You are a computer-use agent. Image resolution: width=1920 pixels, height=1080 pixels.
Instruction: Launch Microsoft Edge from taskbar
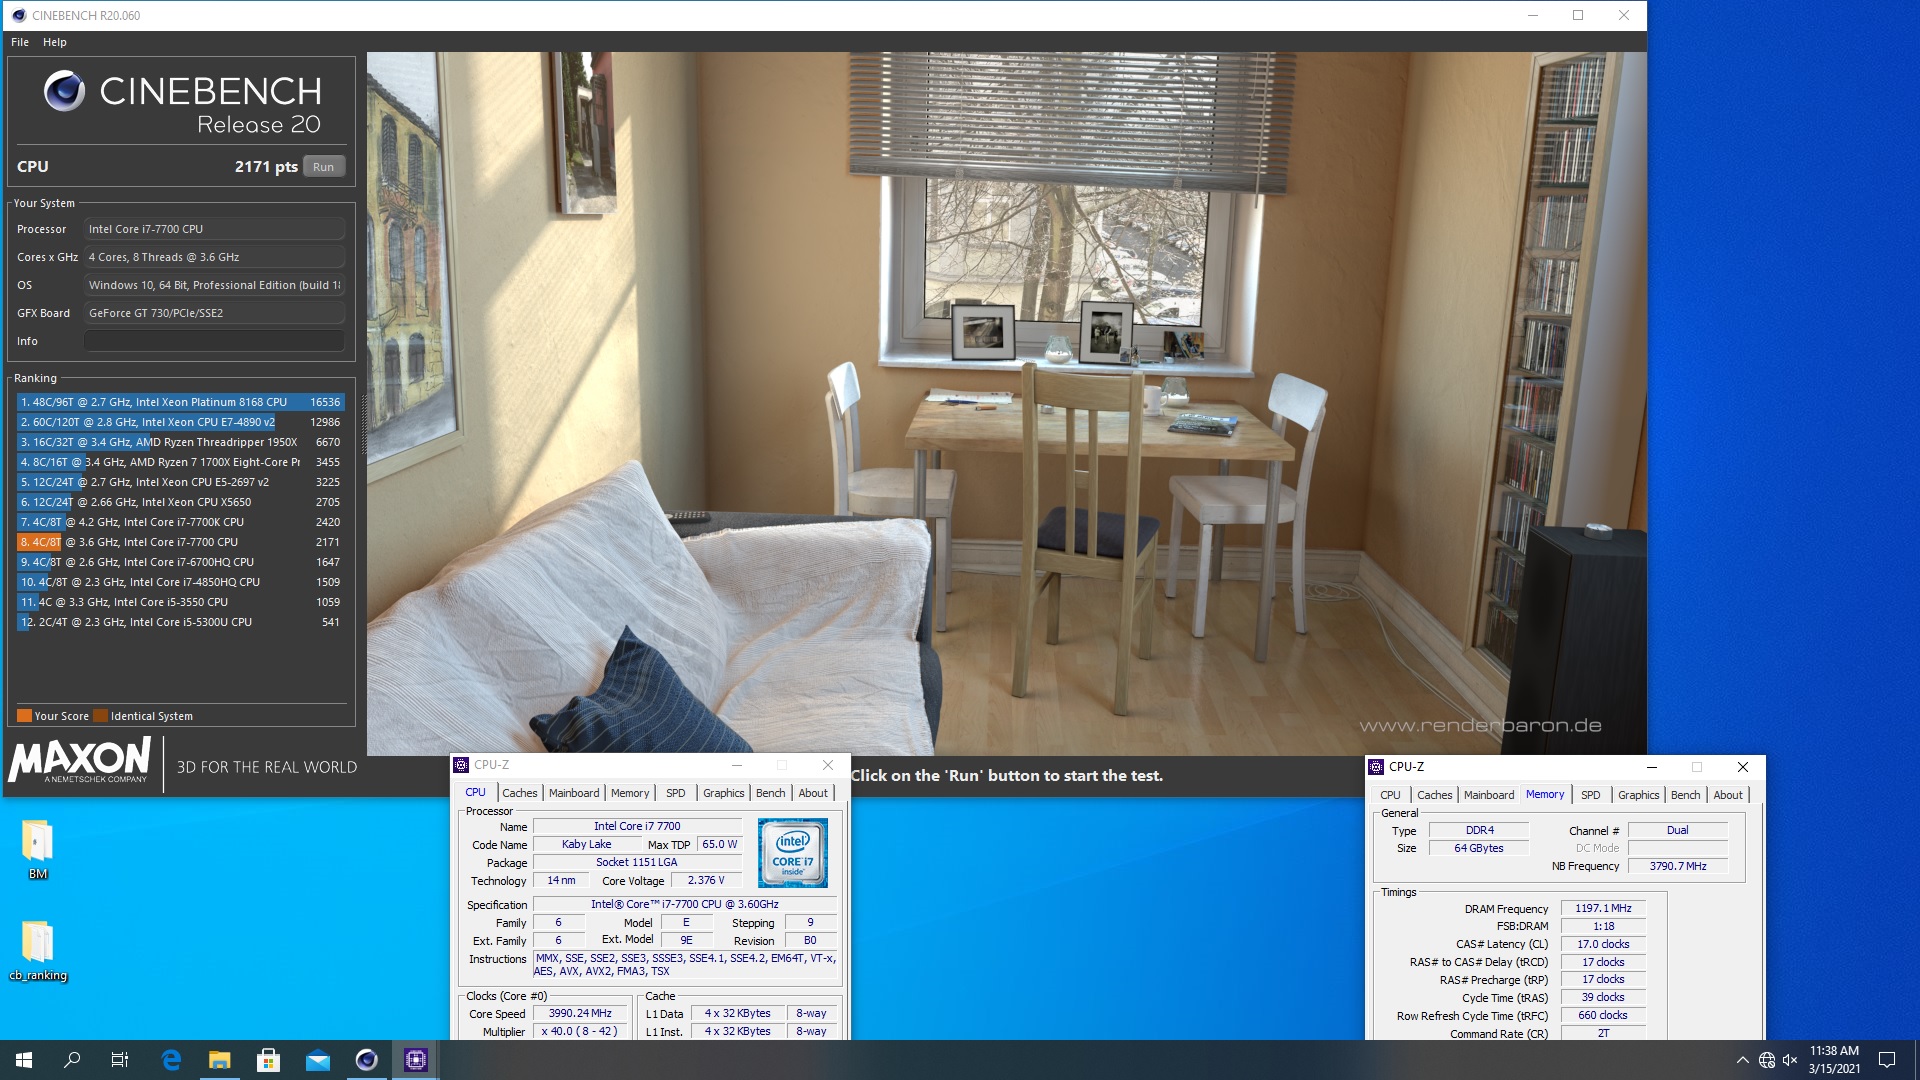pos(171,1060)
